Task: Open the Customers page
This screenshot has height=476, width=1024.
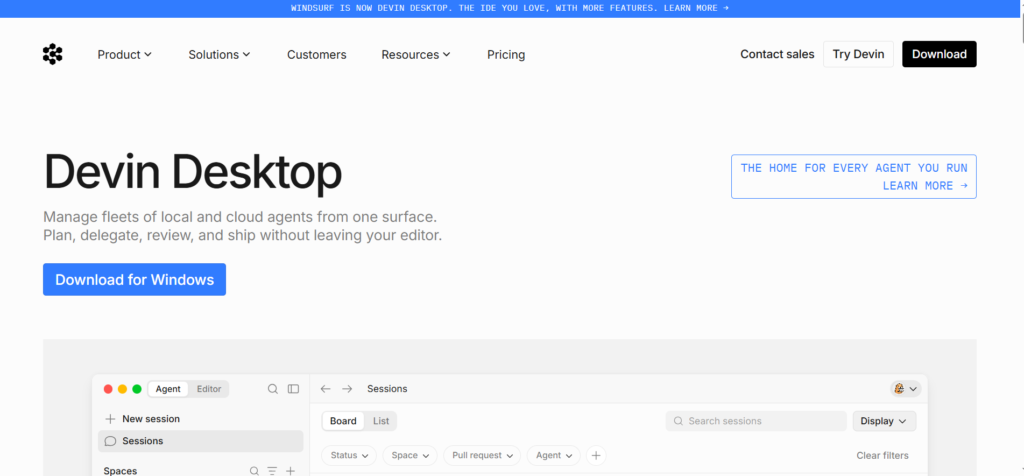Action: pos(317,55)
